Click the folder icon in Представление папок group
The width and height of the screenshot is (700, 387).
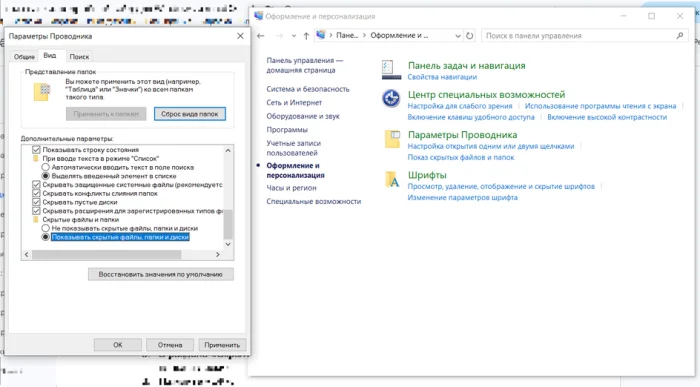tap(42, 92)
